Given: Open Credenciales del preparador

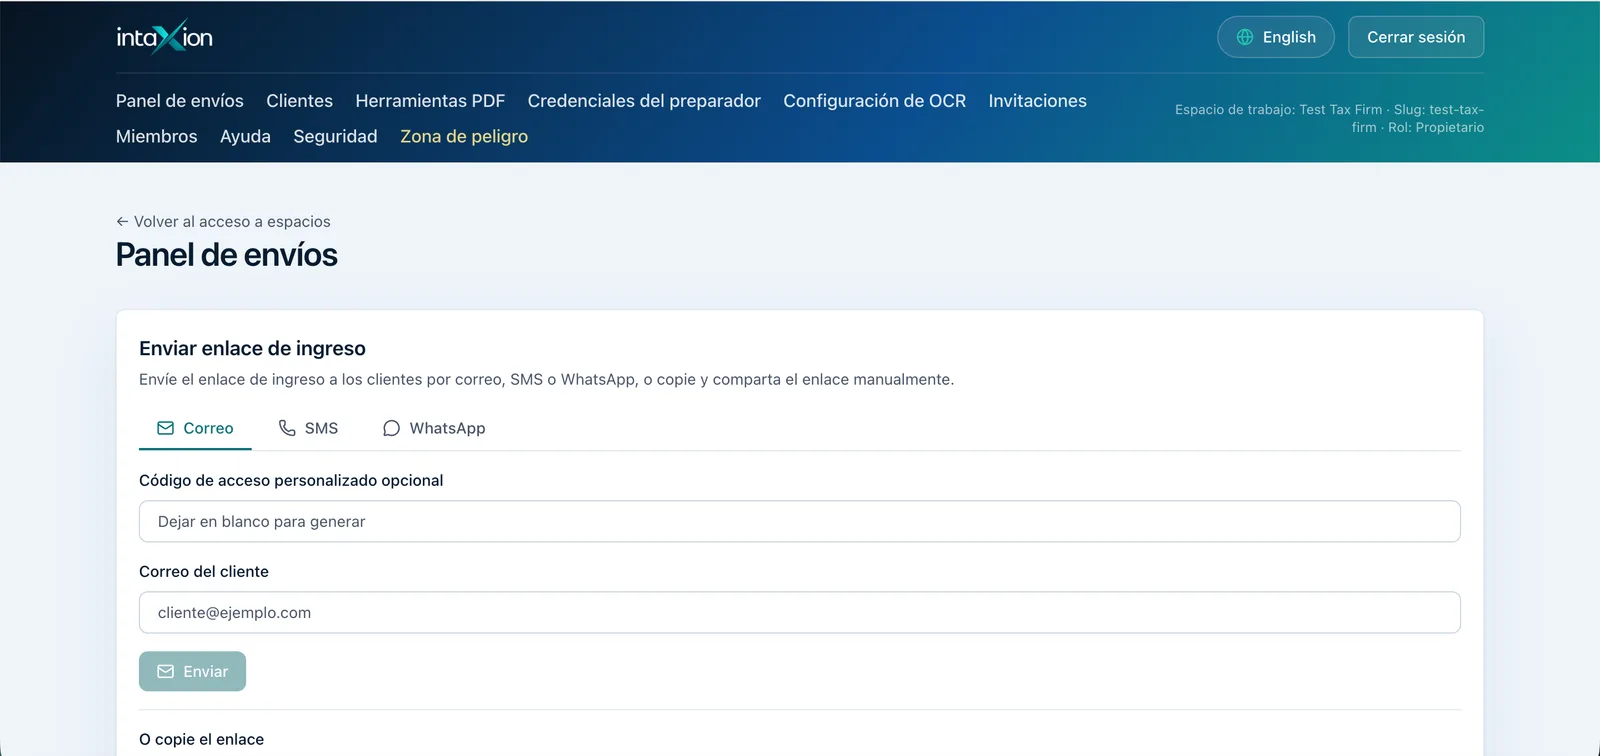Looking at the screenshot, I should click(x=644, y=101).
